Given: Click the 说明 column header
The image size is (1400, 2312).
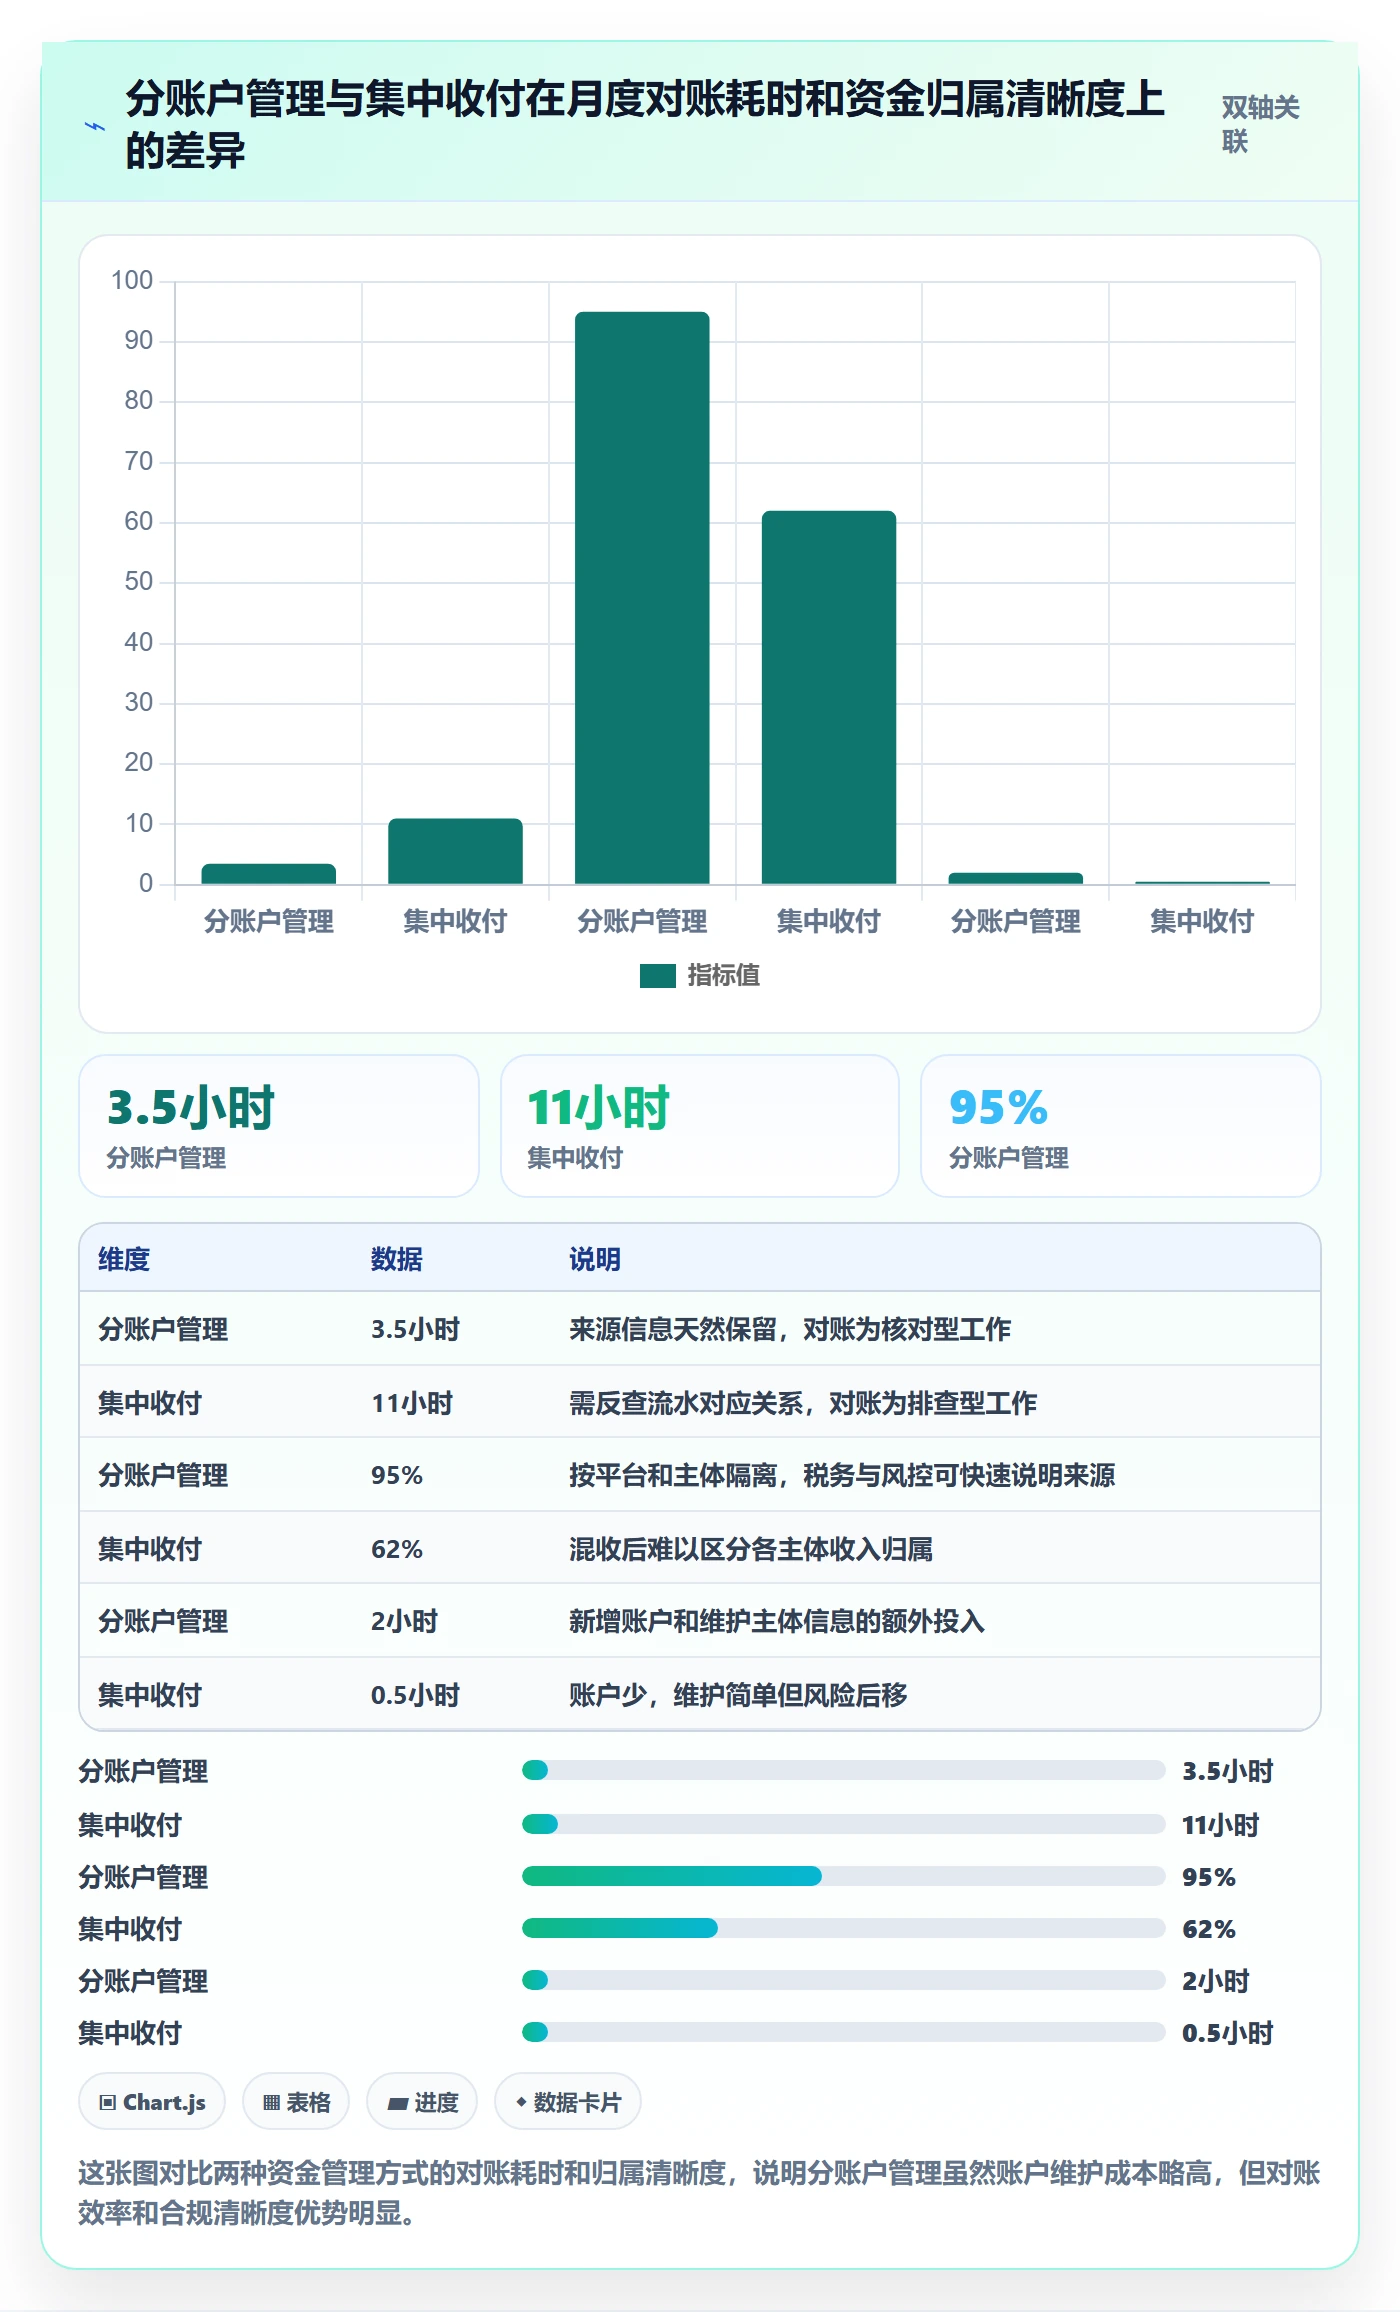Looking at the screenshot, I should 595,1259.
